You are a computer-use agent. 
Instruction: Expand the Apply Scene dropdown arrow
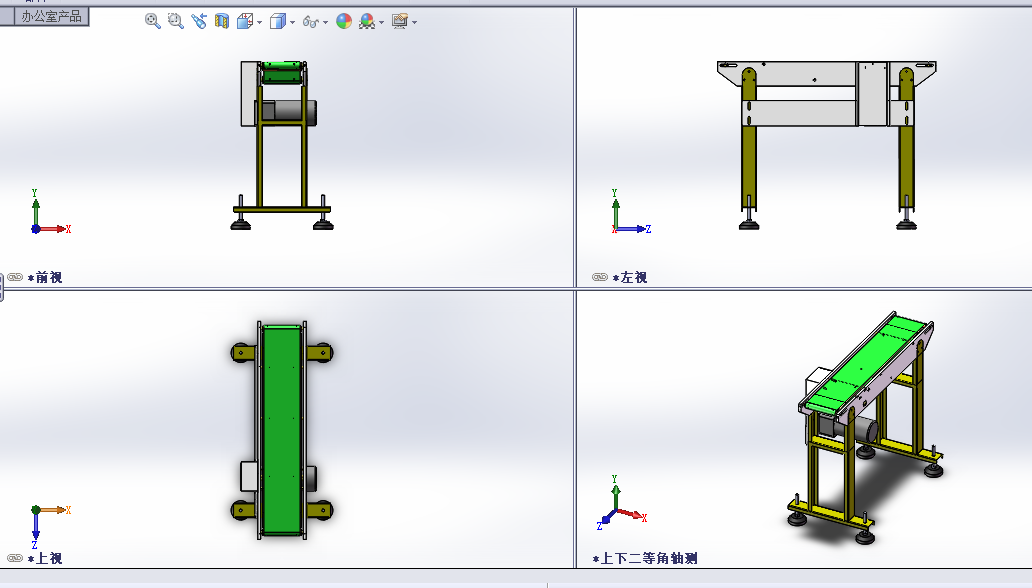pos(382,22)
